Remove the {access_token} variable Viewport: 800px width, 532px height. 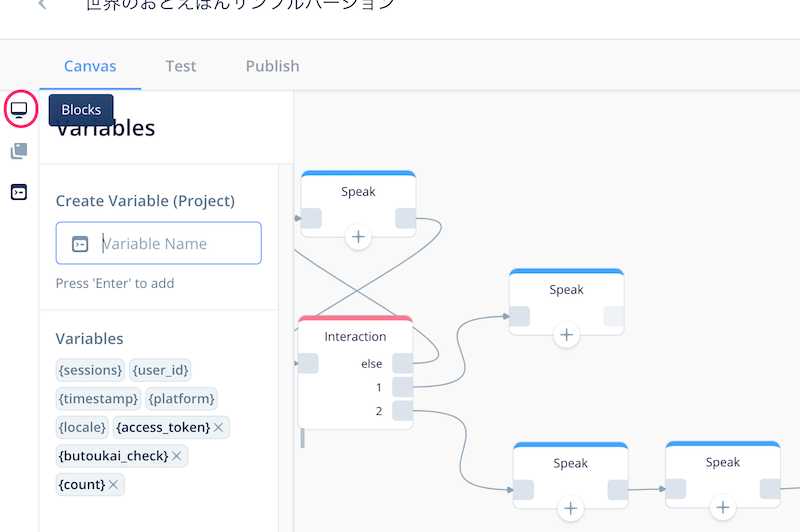tap(218, 427)
